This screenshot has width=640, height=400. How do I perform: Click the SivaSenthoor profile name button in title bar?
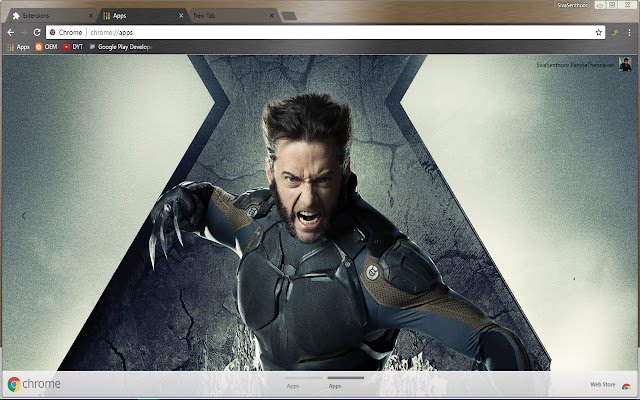pyautogui.click(x=573, y=5)
